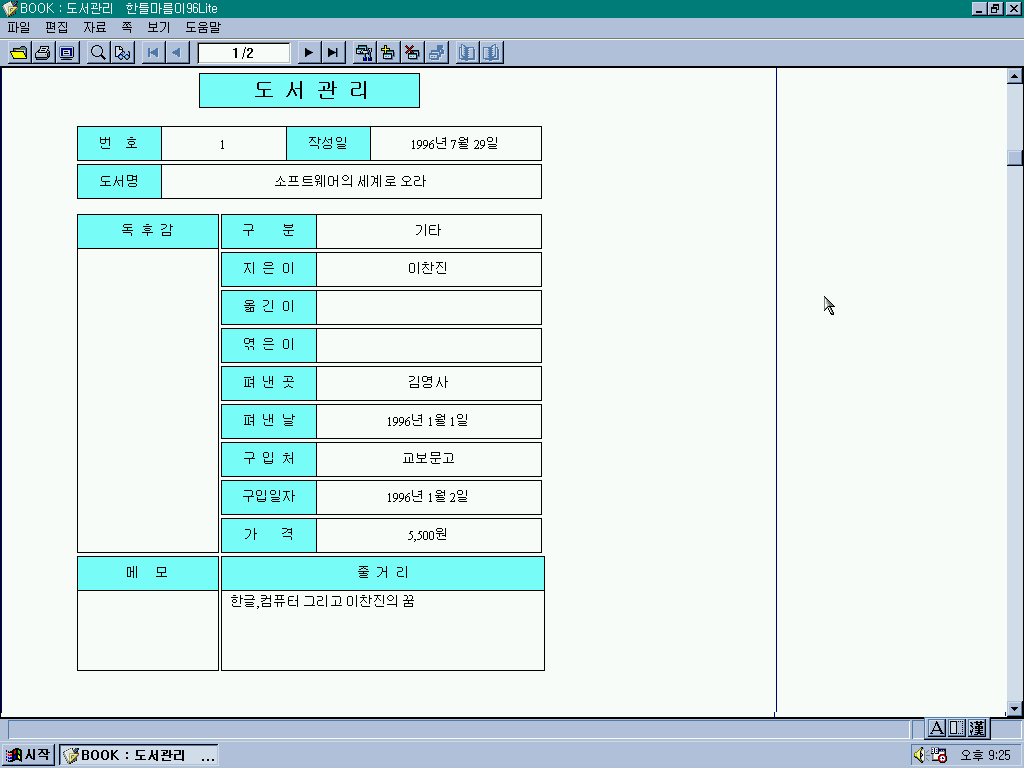Click the 구입처 value 교보문고
1024x768 pixels.
pyautogui.click(x=428, y=459)
